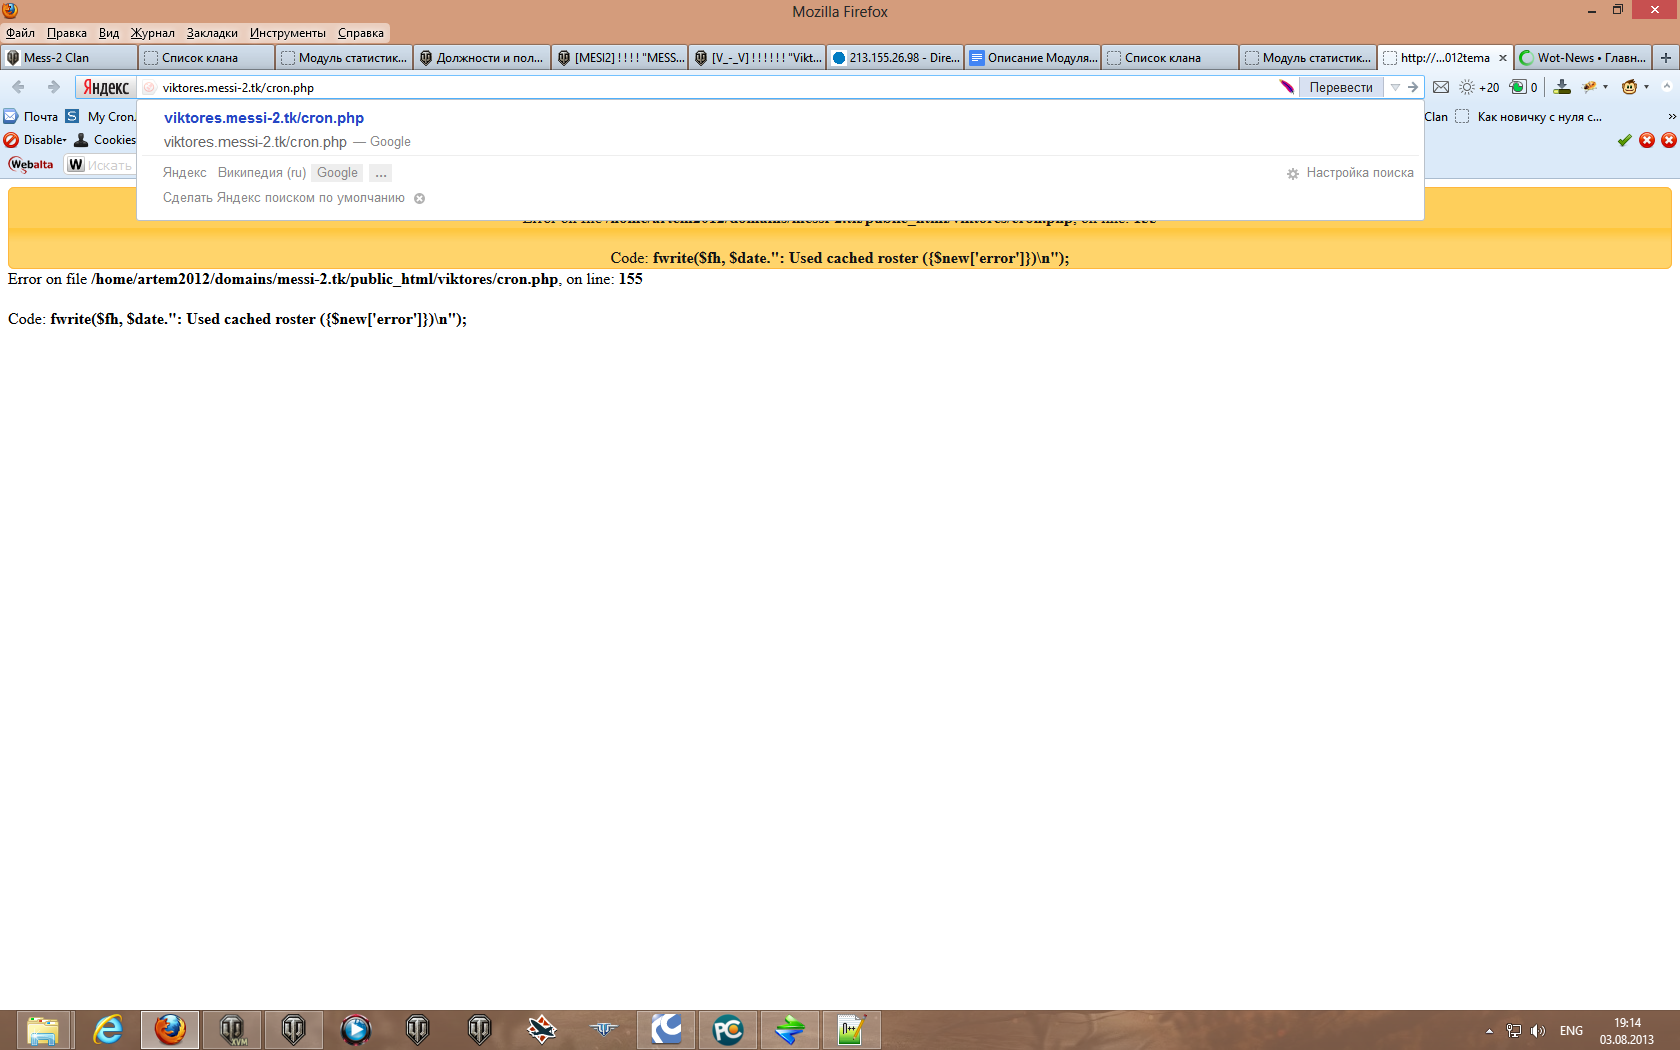Click the Yandex mail envelope icon

click(1441, 87)
